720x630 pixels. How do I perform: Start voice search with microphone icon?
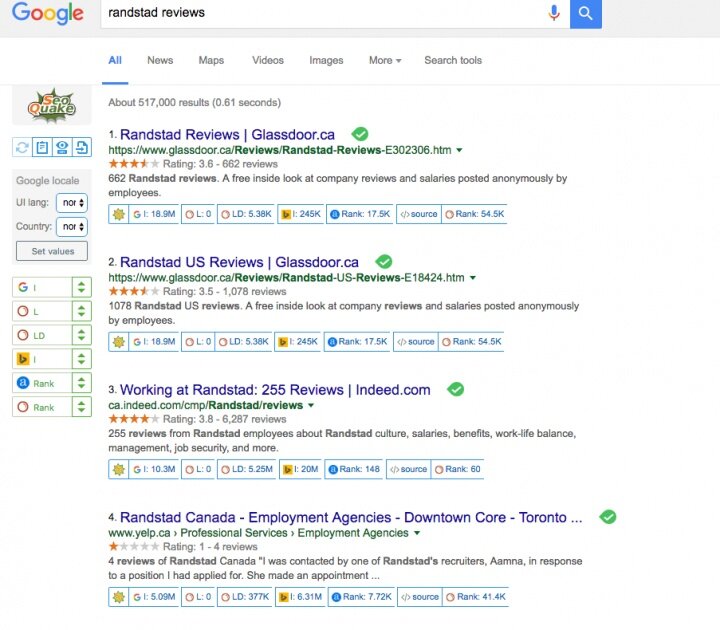pos(554,13)
